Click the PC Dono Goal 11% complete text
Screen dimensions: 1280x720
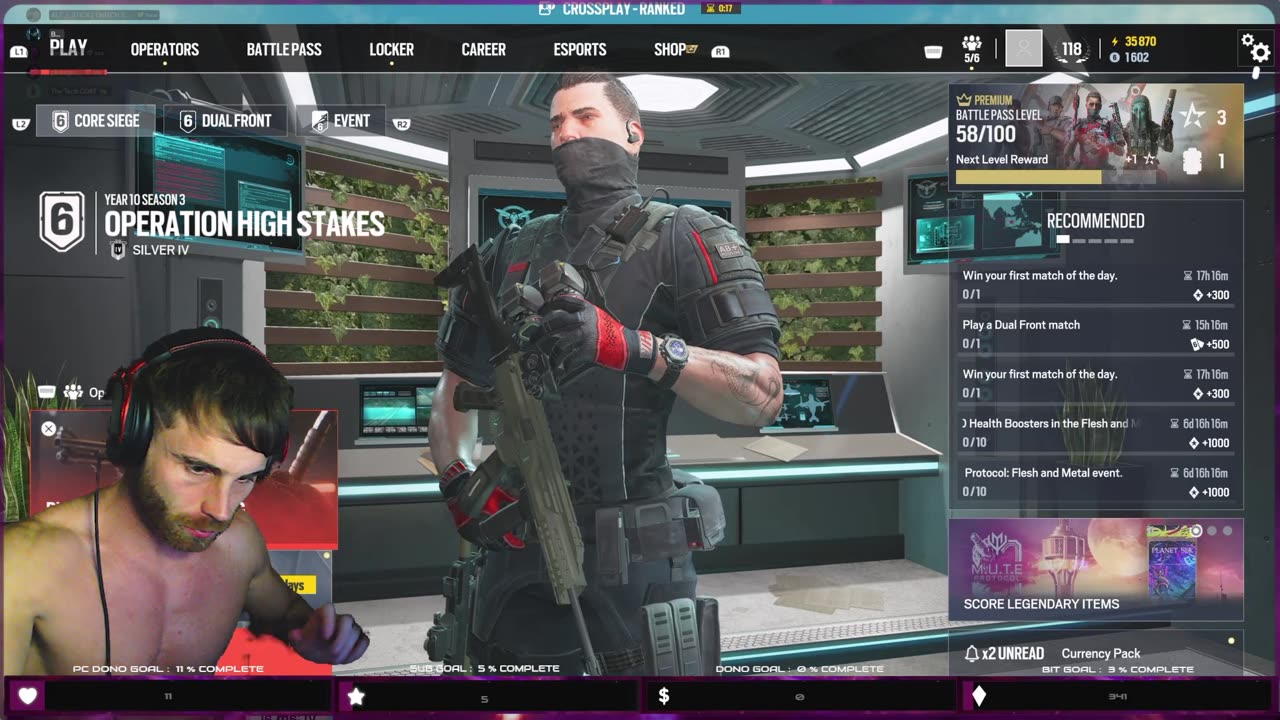pyautogui.click(x=168, y=668)
